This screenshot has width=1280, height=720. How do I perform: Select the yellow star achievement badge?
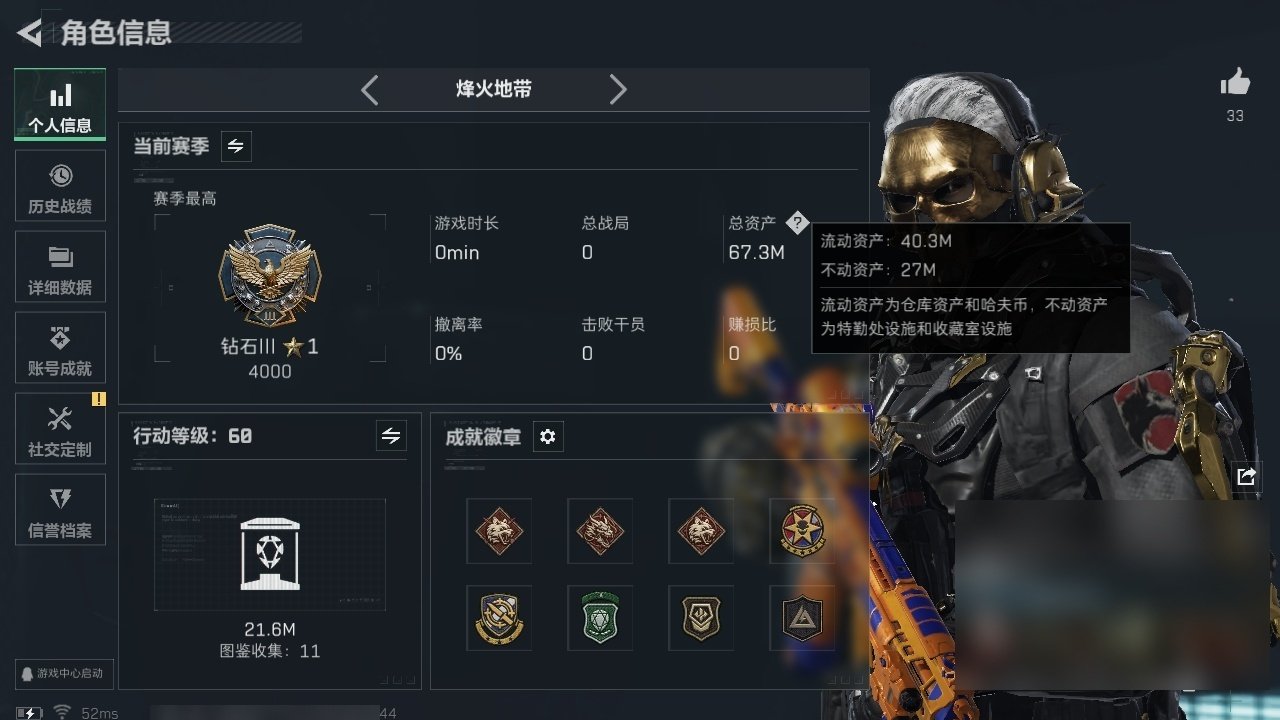point(802,531)
